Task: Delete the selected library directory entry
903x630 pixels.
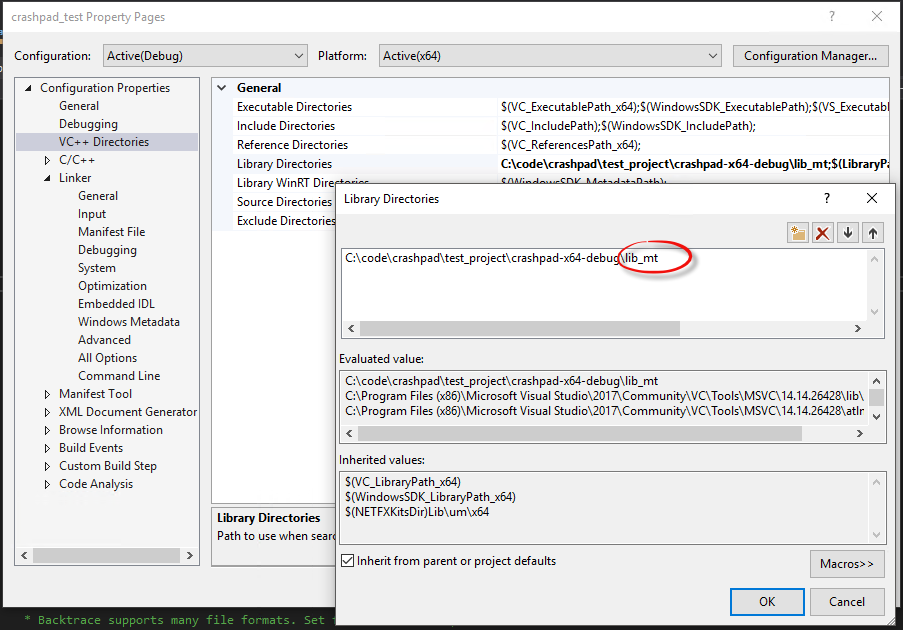Action: tap(822, 231)
